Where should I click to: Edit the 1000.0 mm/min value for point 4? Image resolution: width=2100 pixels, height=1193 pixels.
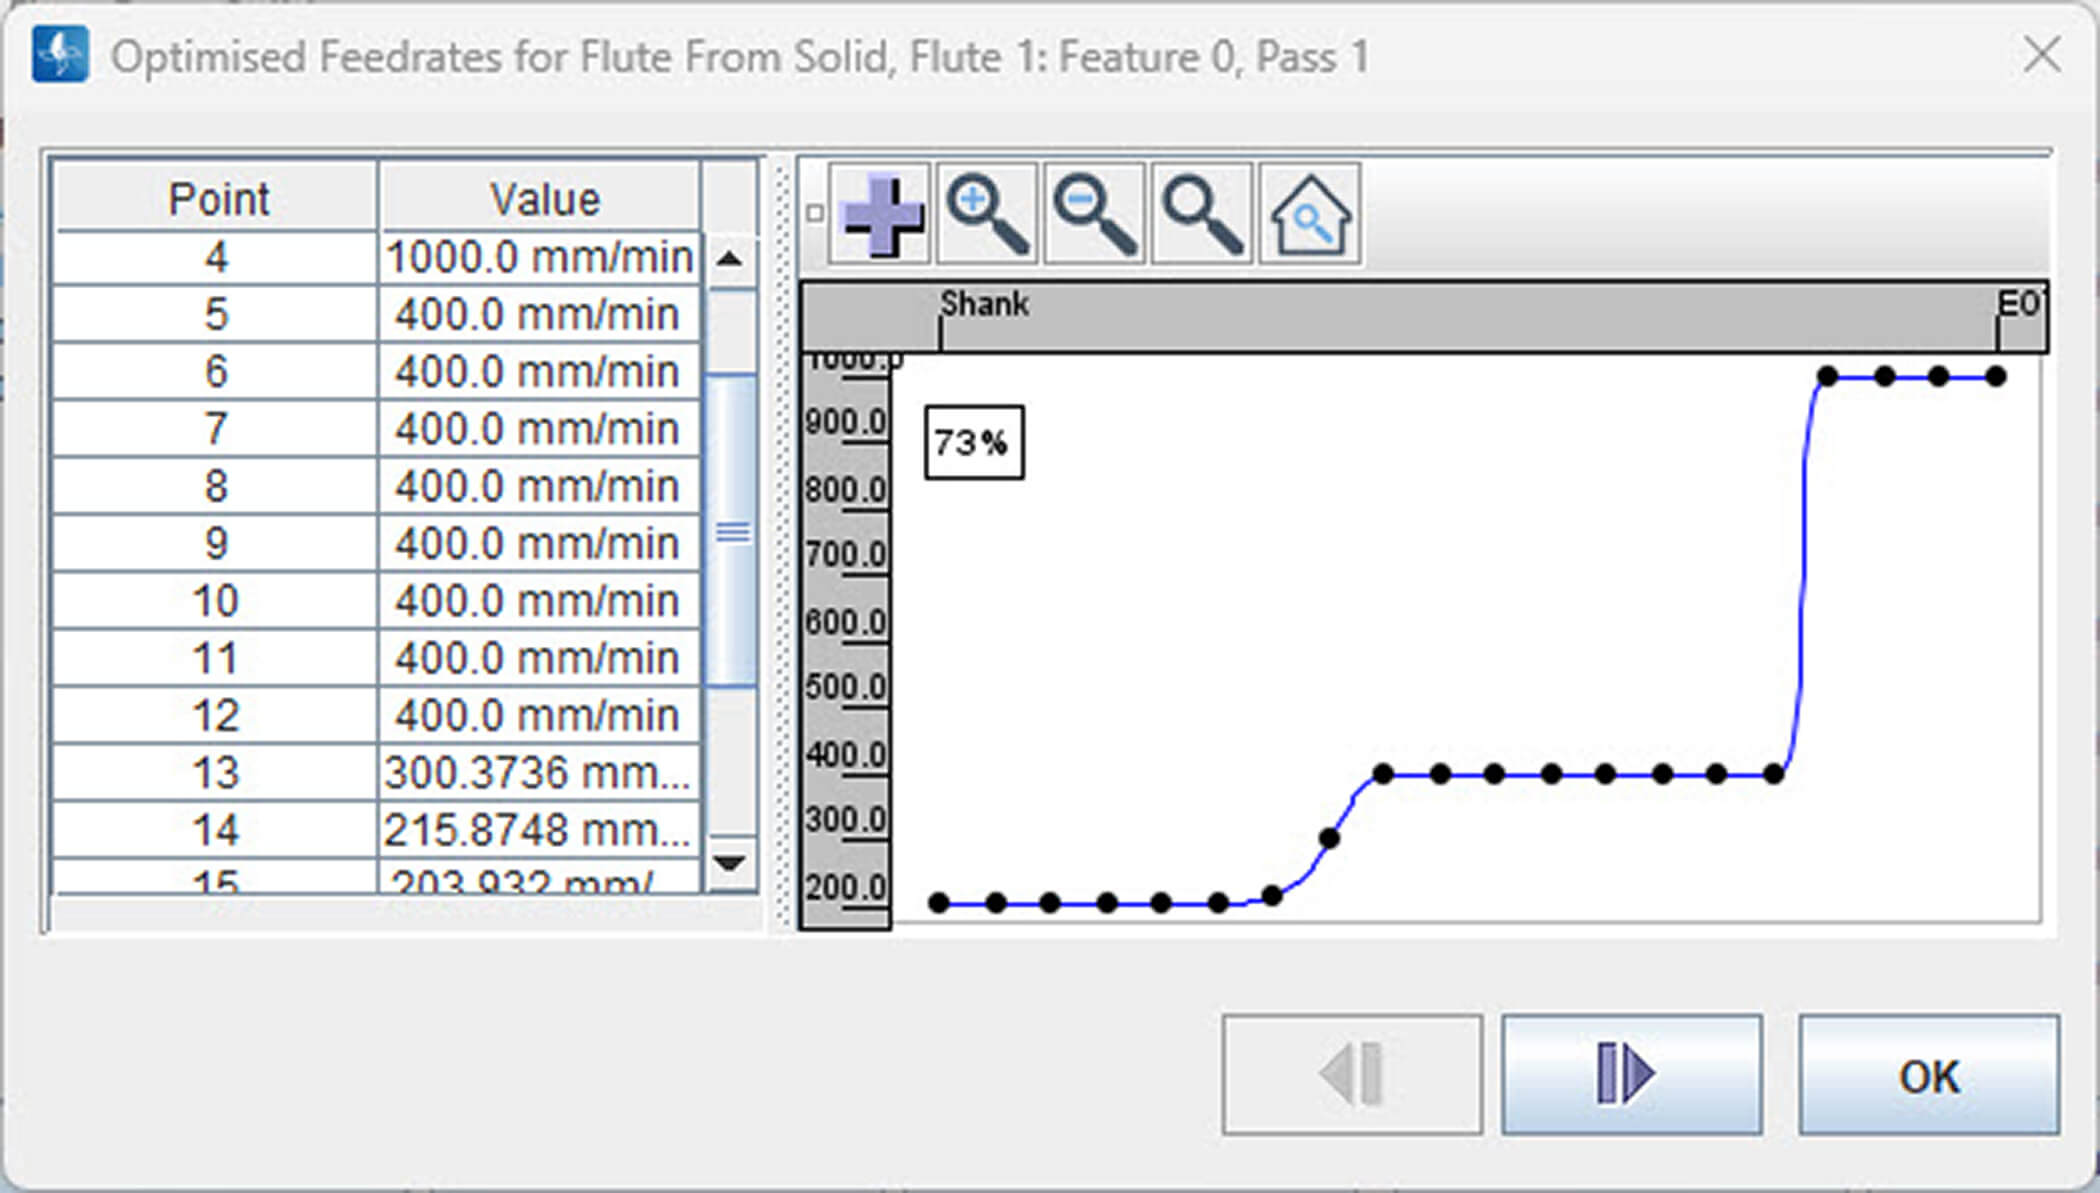tap(539, 258)
